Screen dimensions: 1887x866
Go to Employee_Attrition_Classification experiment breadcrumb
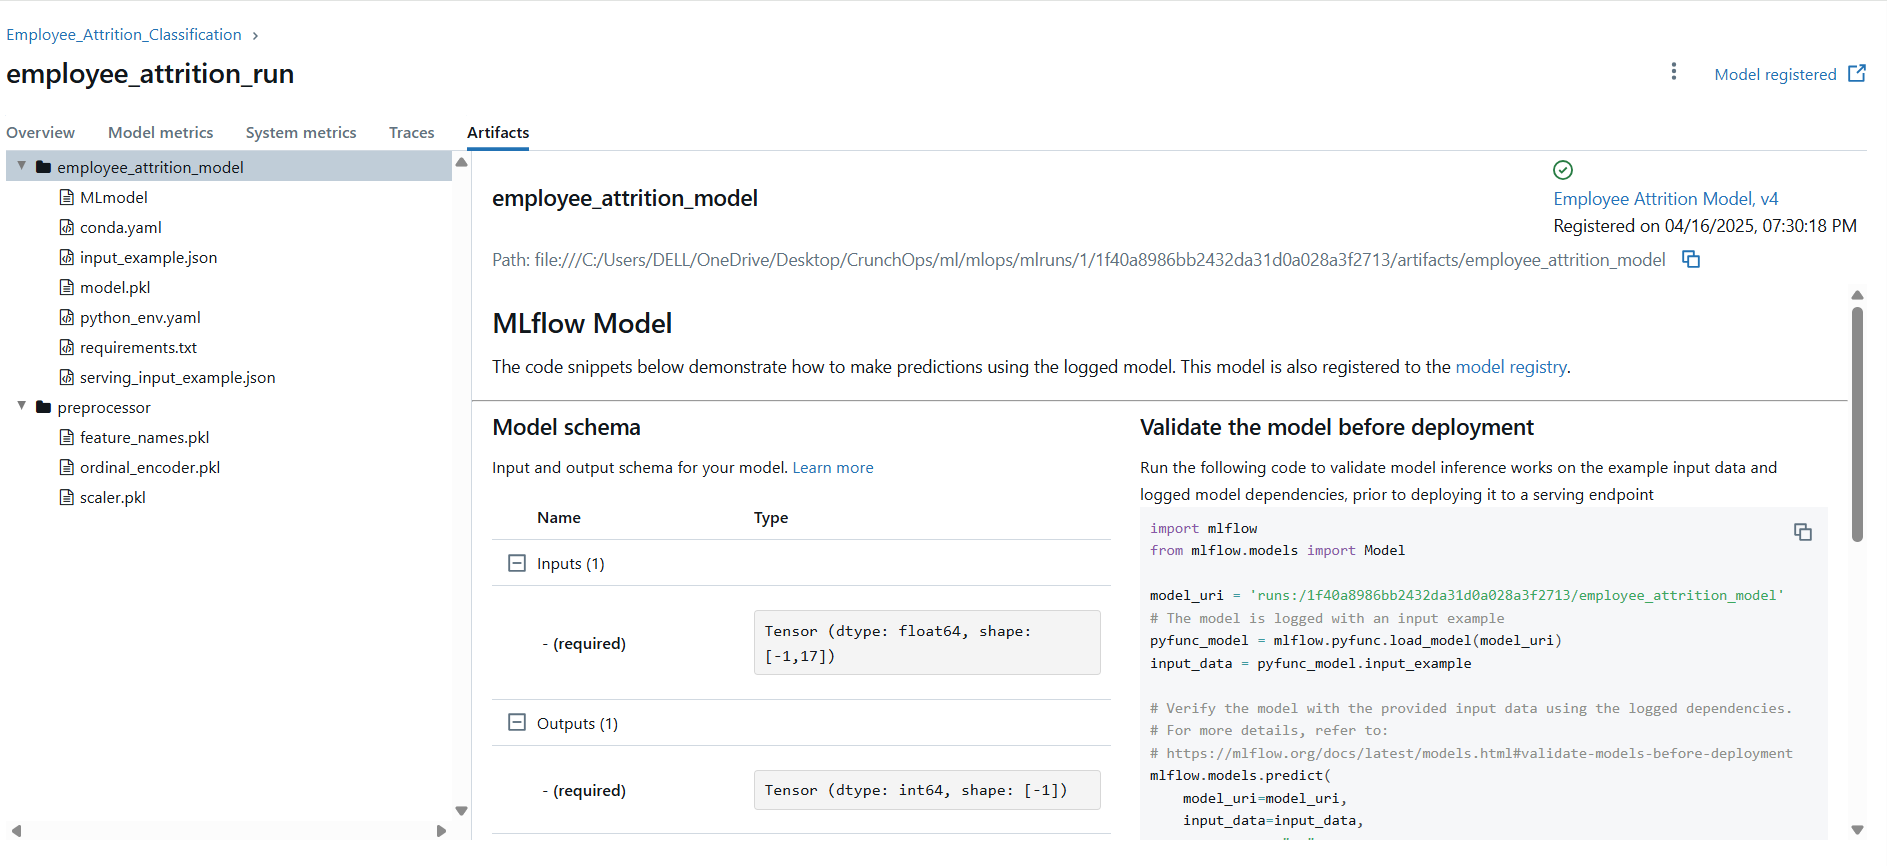124,35
